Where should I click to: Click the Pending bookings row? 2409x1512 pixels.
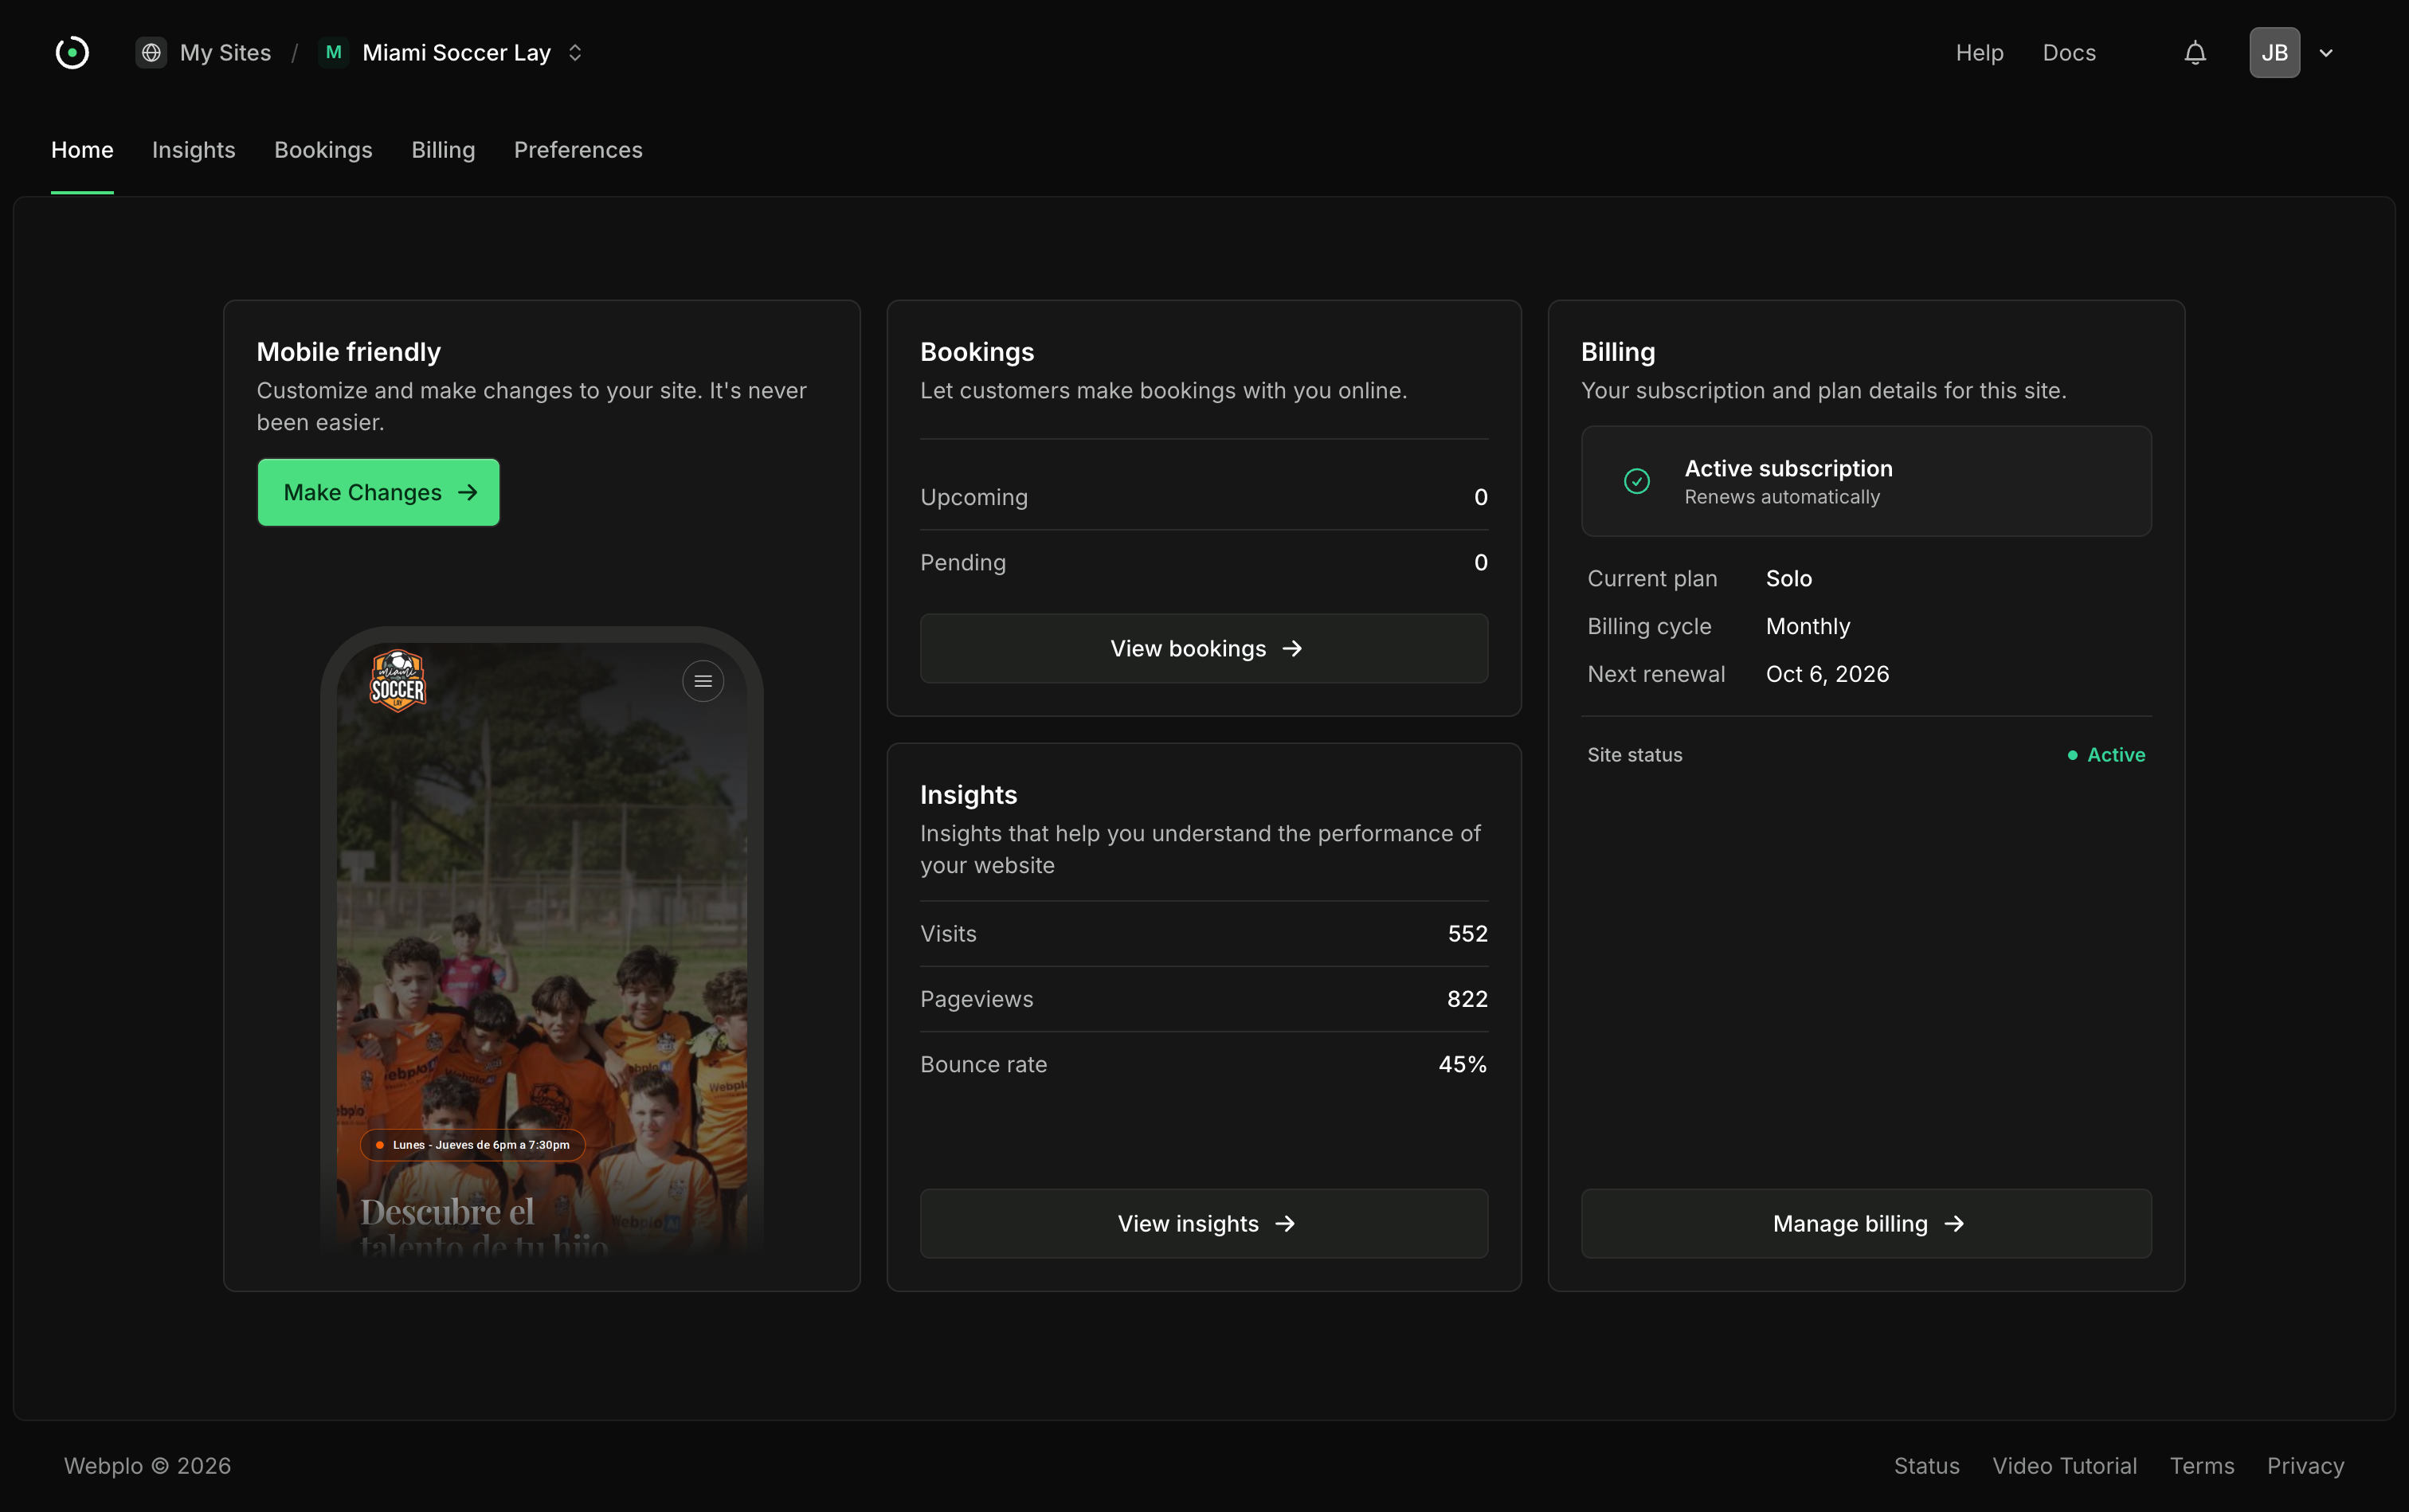tap(1204, 562)
